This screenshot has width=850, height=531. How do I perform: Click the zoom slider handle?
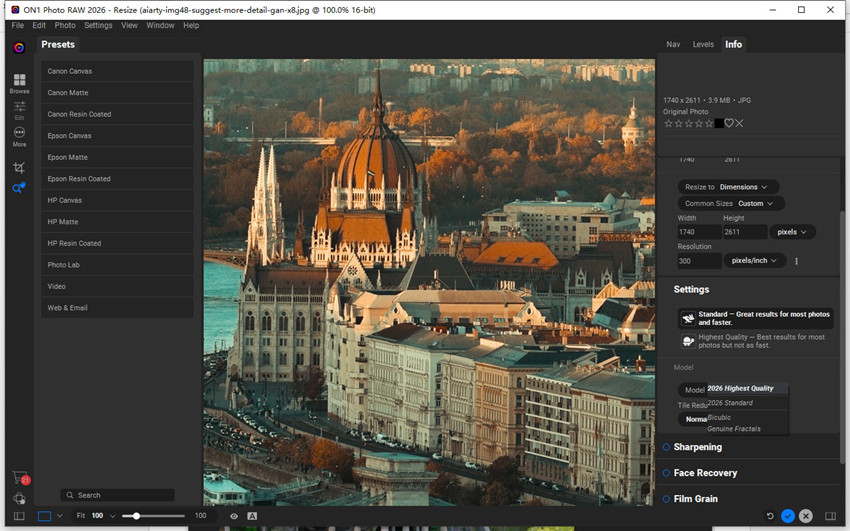pyautogui.click(x=136, y=516)
